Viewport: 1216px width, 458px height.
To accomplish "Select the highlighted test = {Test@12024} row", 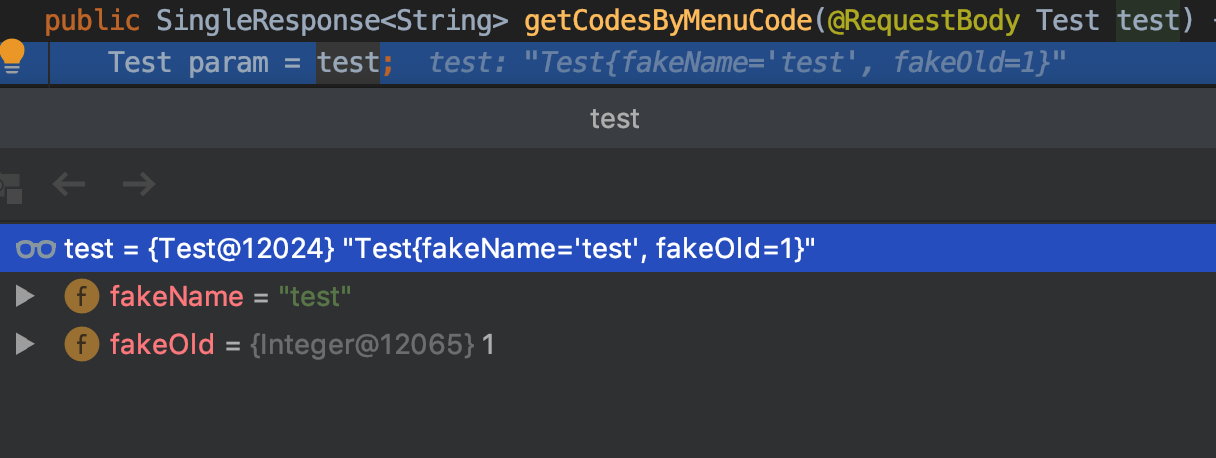I will [x=608, y=248].
